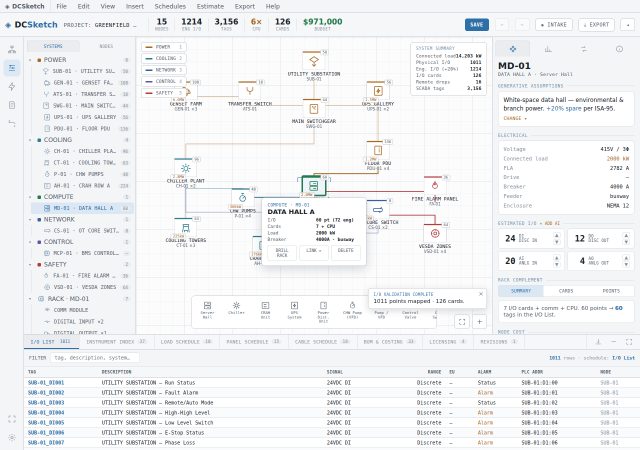Viewport: 640px width, 450px height.
Task: Select UPS Gallery node on canvas
Action: coord(378,91)
